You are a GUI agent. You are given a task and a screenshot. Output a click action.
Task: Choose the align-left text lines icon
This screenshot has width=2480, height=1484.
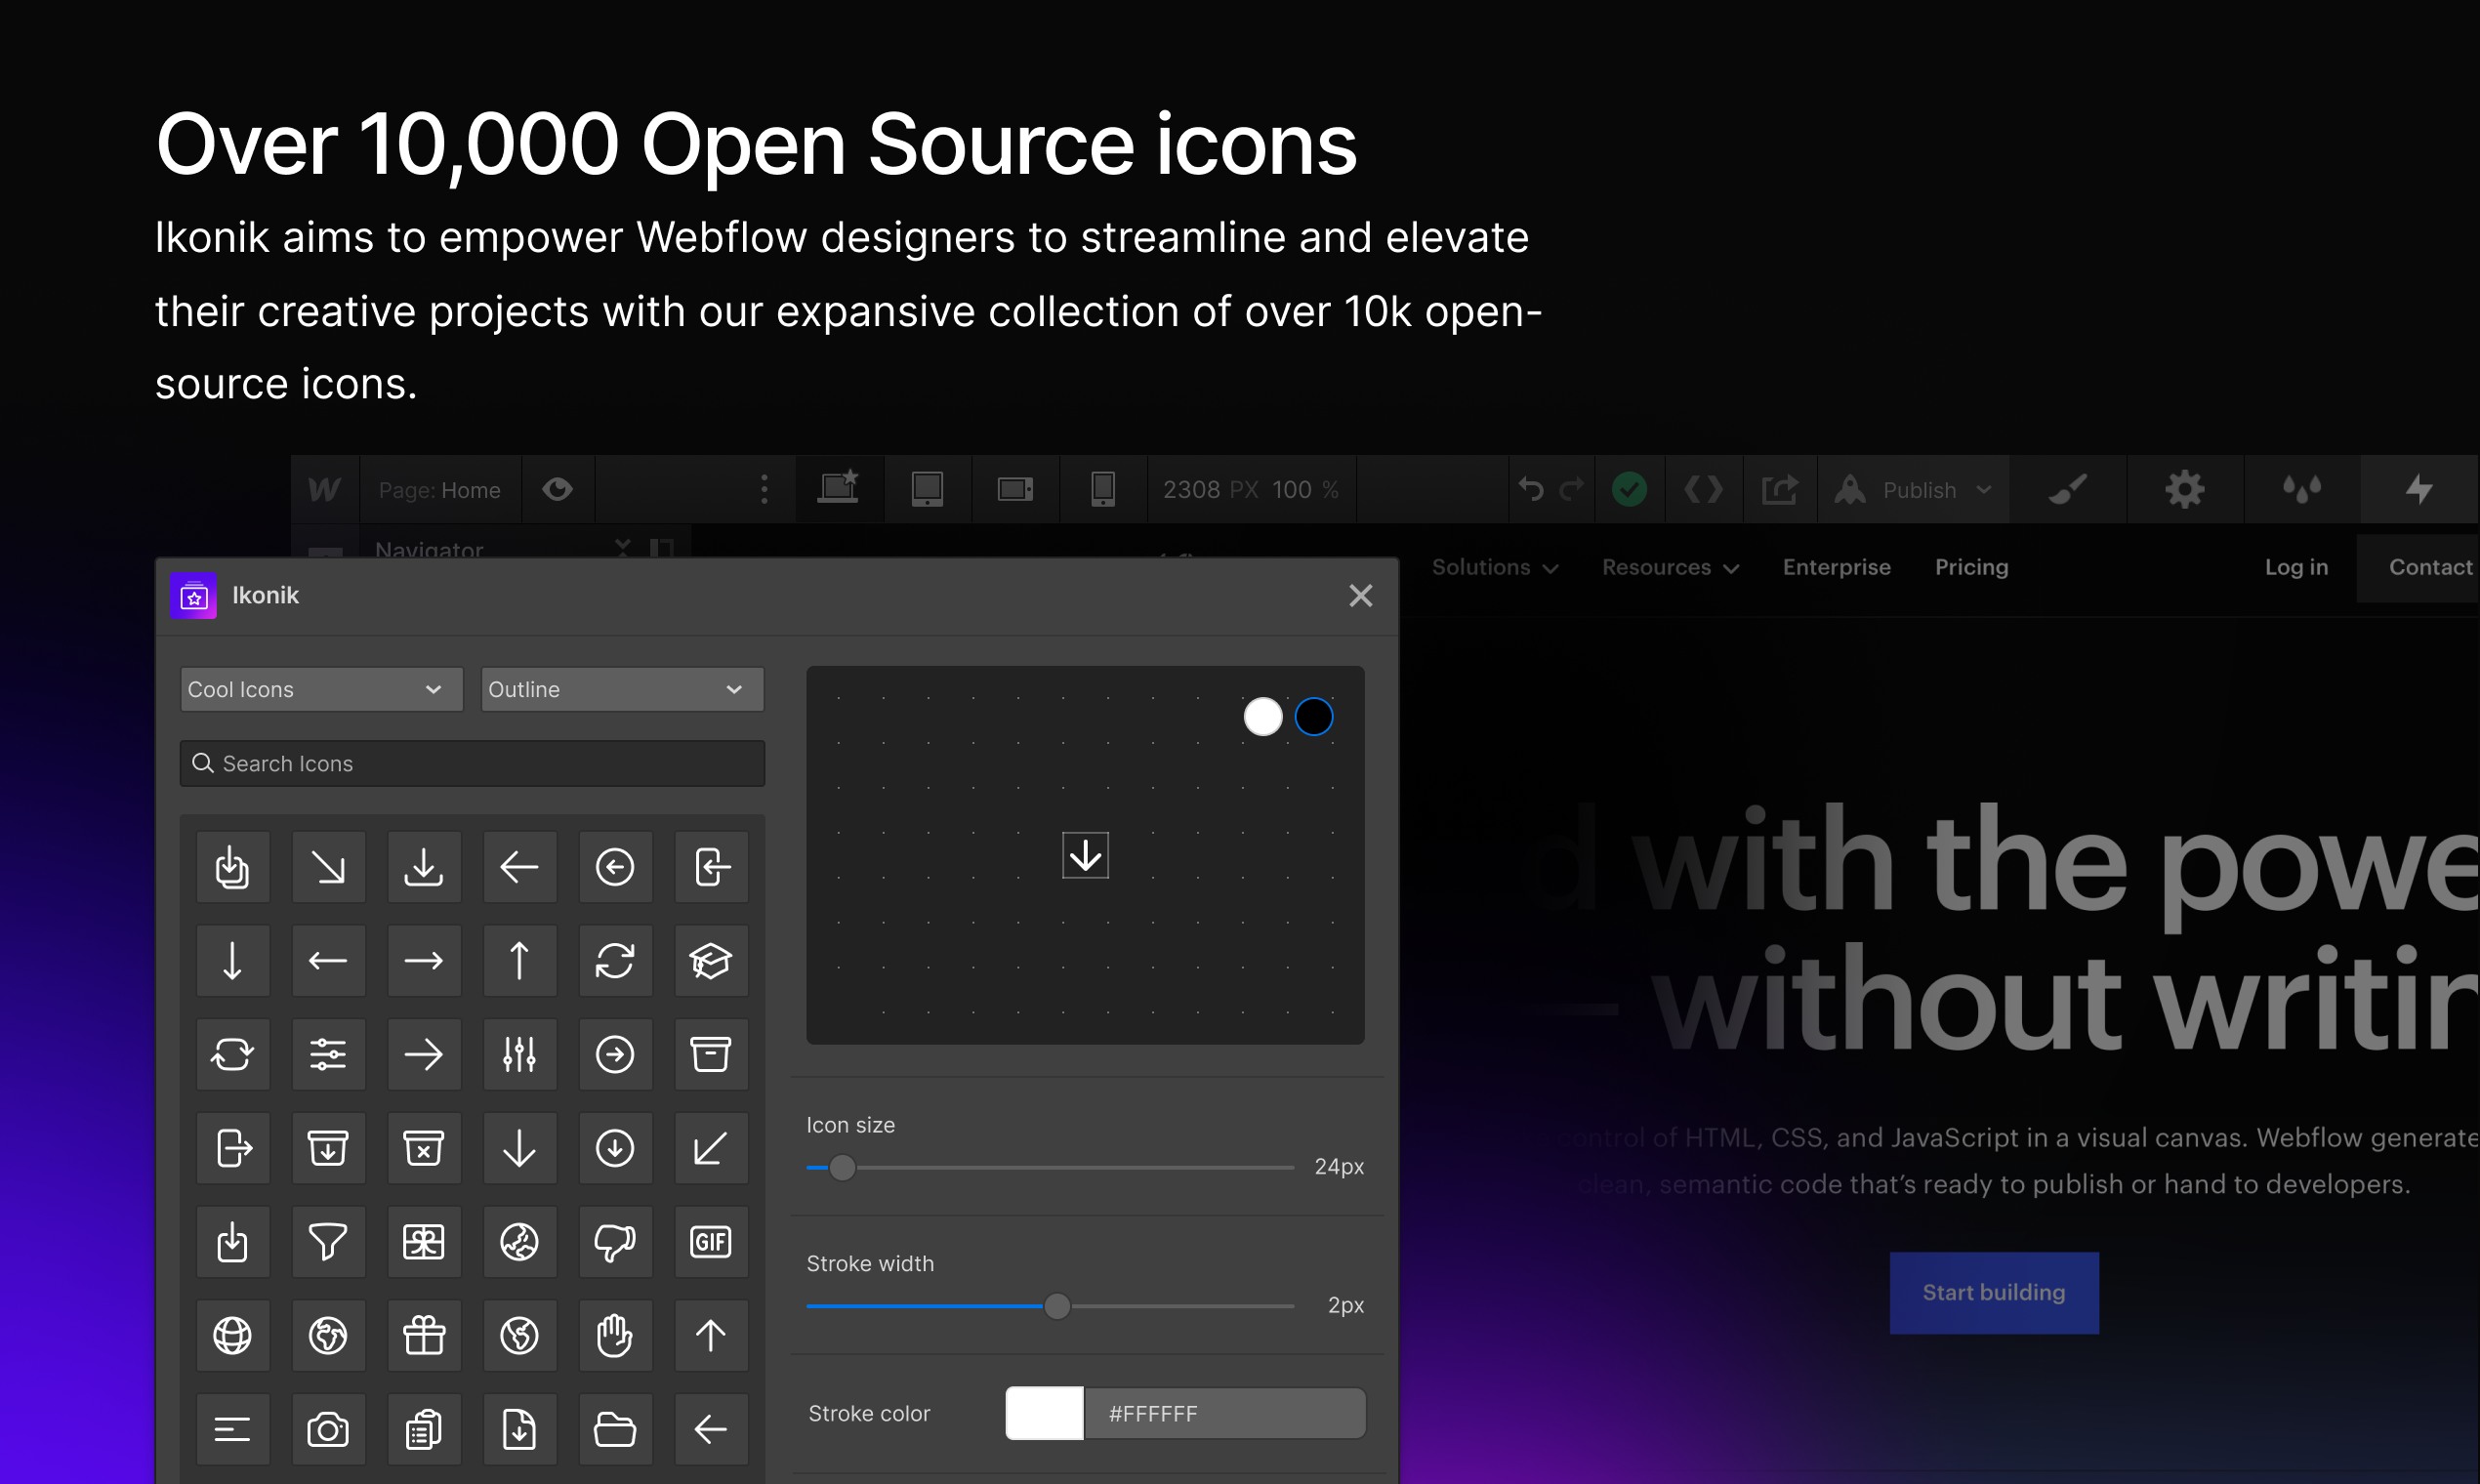coord(233,1429)
